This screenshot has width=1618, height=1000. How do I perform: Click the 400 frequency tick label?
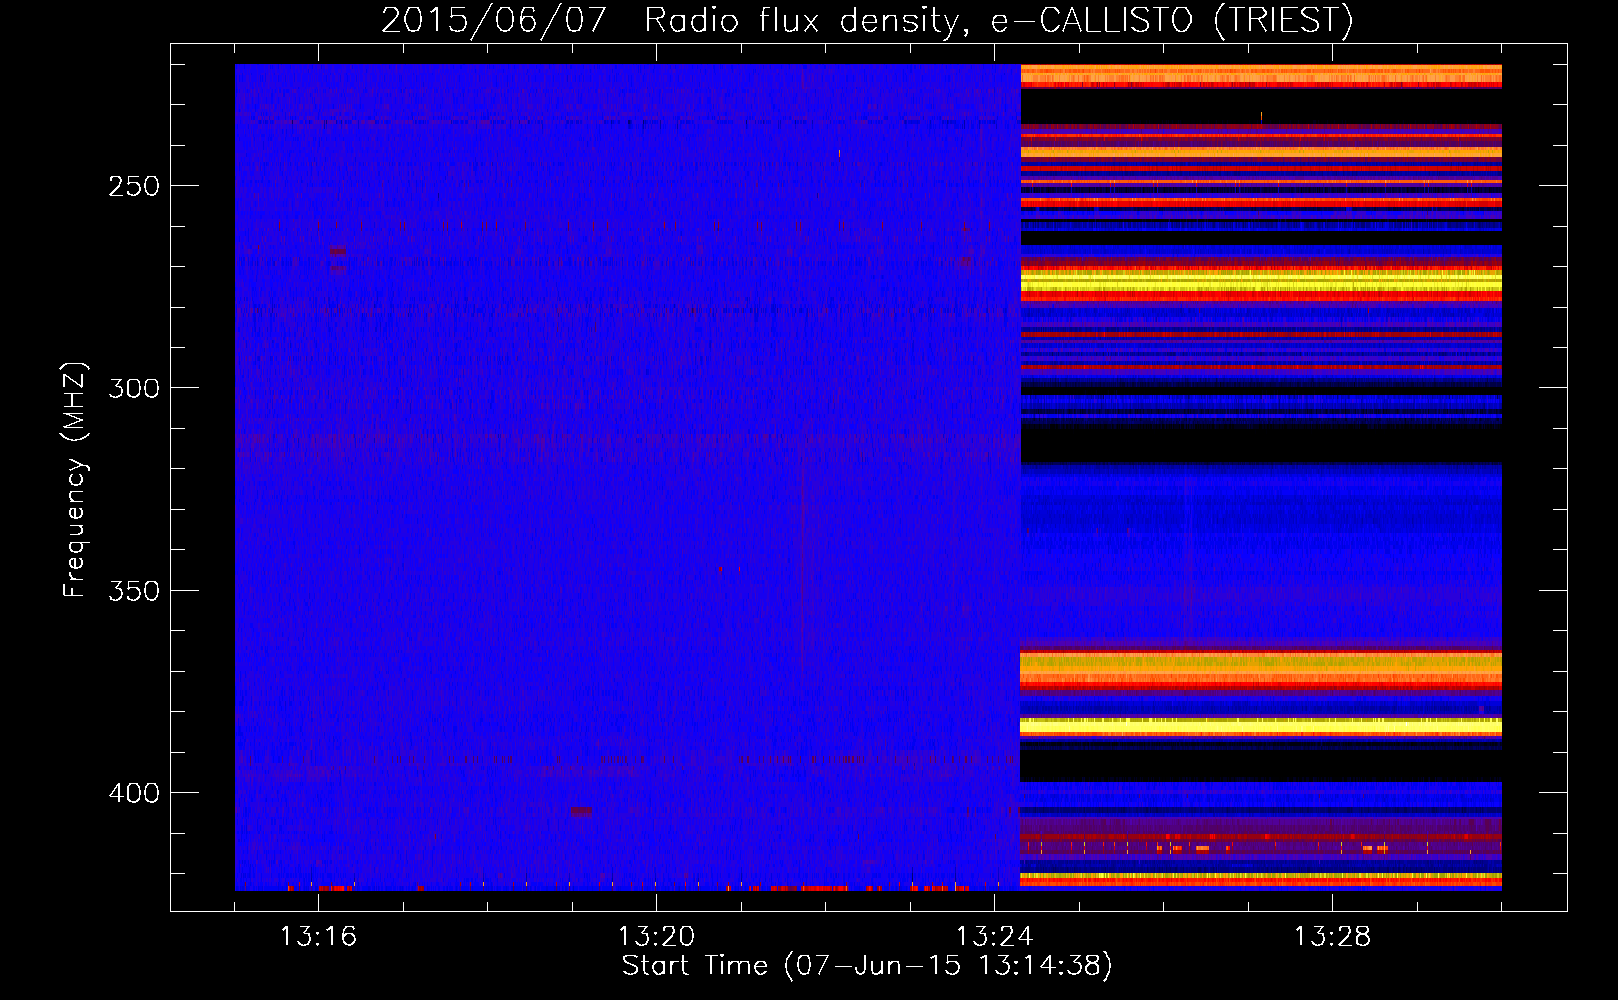[x=134, y=793]
